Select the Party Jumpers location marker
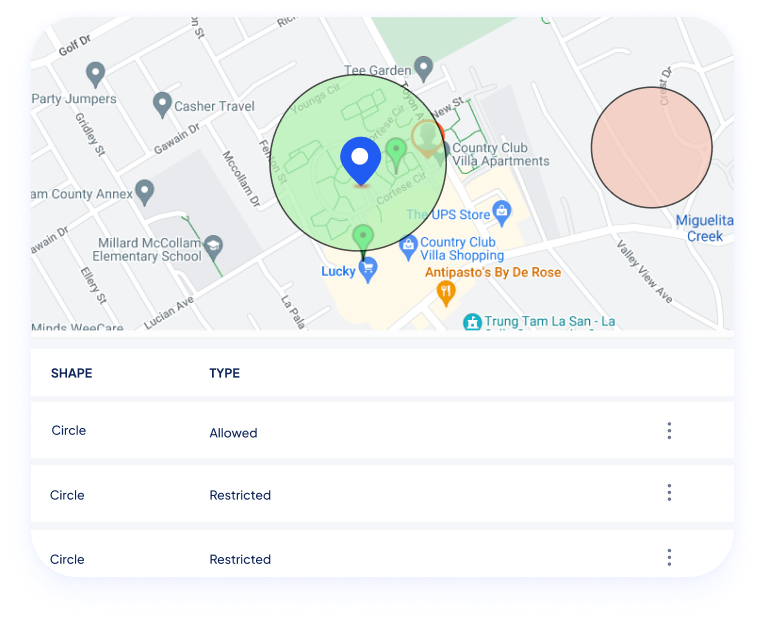 [96, 73]
